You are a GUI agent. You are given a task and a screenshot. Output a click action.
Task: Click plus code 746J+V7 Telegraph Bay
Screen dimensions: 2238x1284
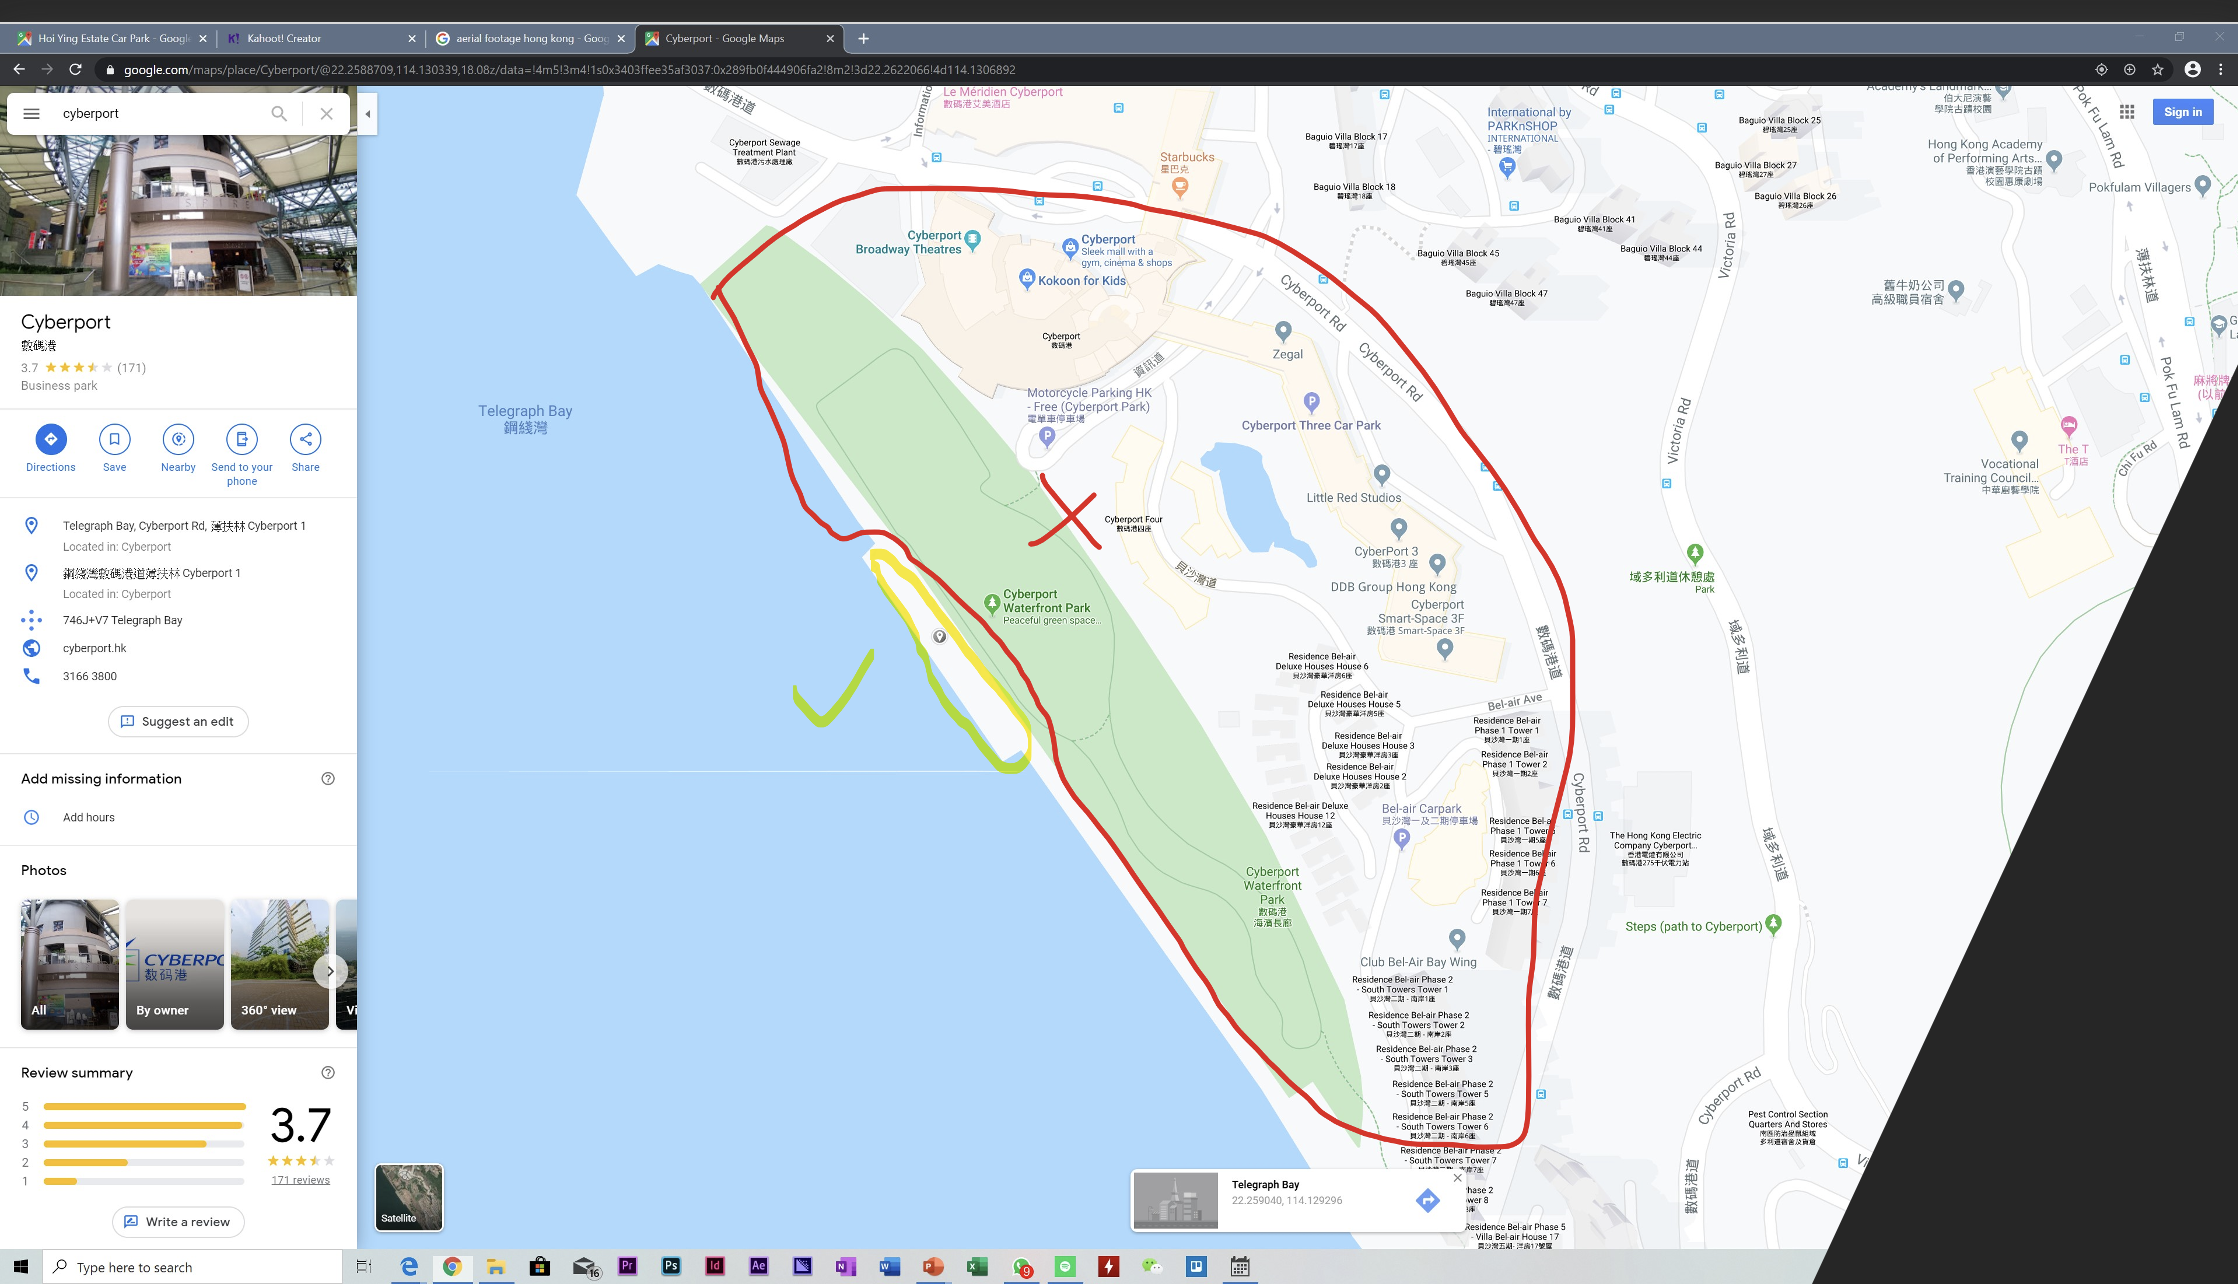[123, 620]
